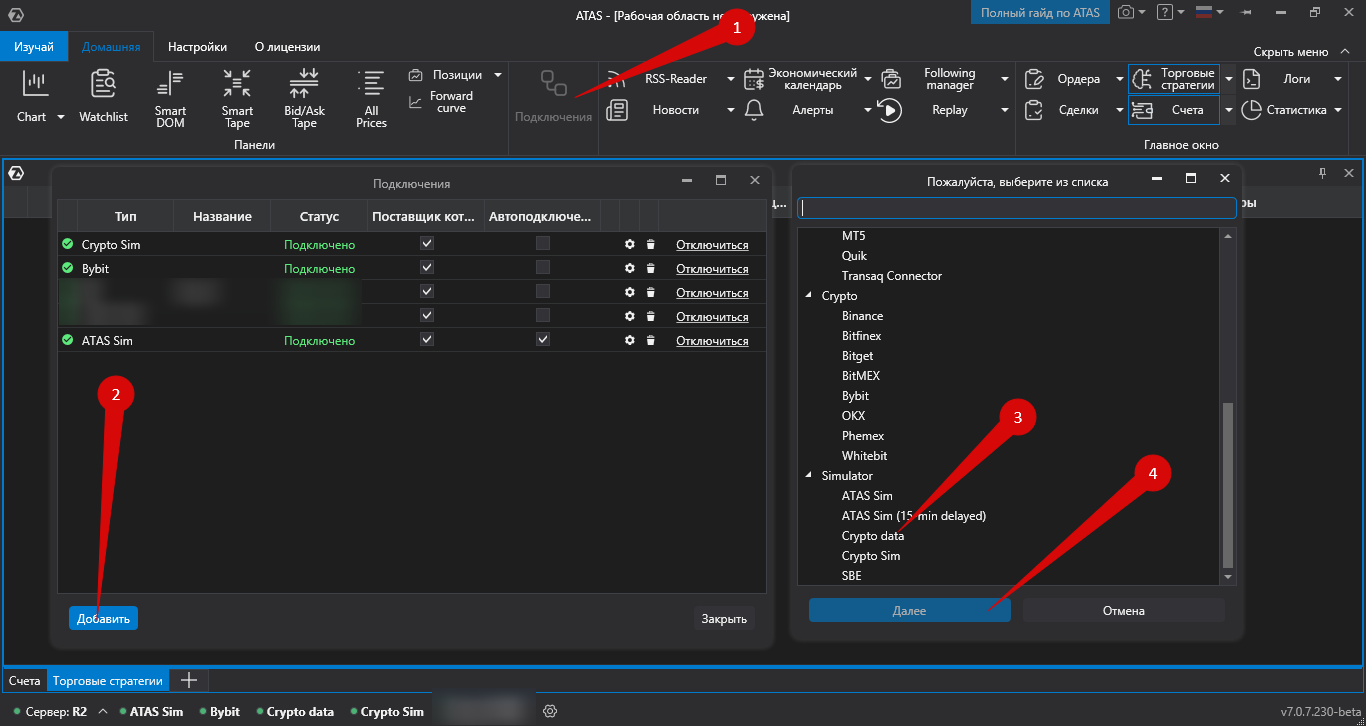Screen dimensions: 1366x726
Task: Expand the RSS-Reader dropdown arrow
Action: point(731,79)
